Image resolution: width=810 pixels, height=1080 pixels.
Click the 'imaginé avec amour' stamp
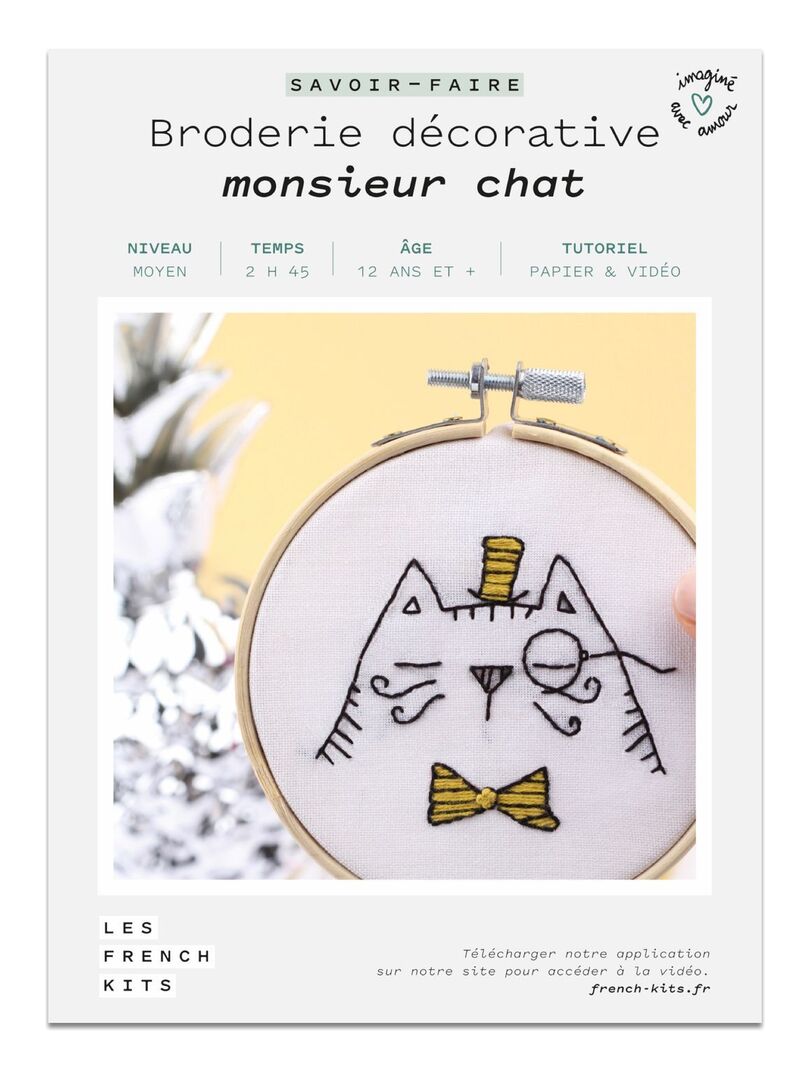point(703,104)
